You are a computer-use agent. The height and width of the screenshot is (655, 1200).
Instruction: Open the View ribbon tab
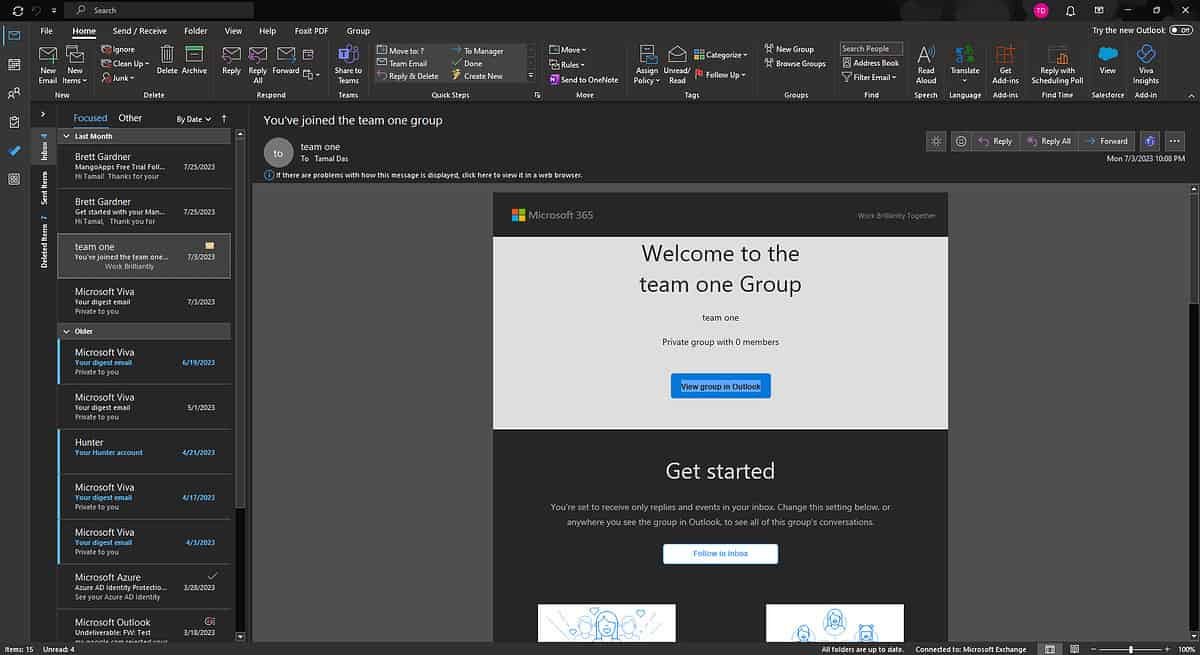pos(234,31)
